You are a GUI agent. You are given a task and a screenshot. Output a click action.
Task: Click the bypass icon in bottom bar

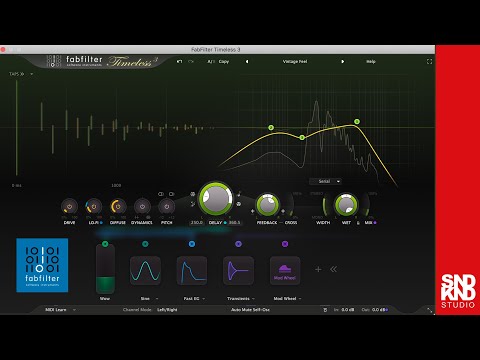click(x=325, y=310)
